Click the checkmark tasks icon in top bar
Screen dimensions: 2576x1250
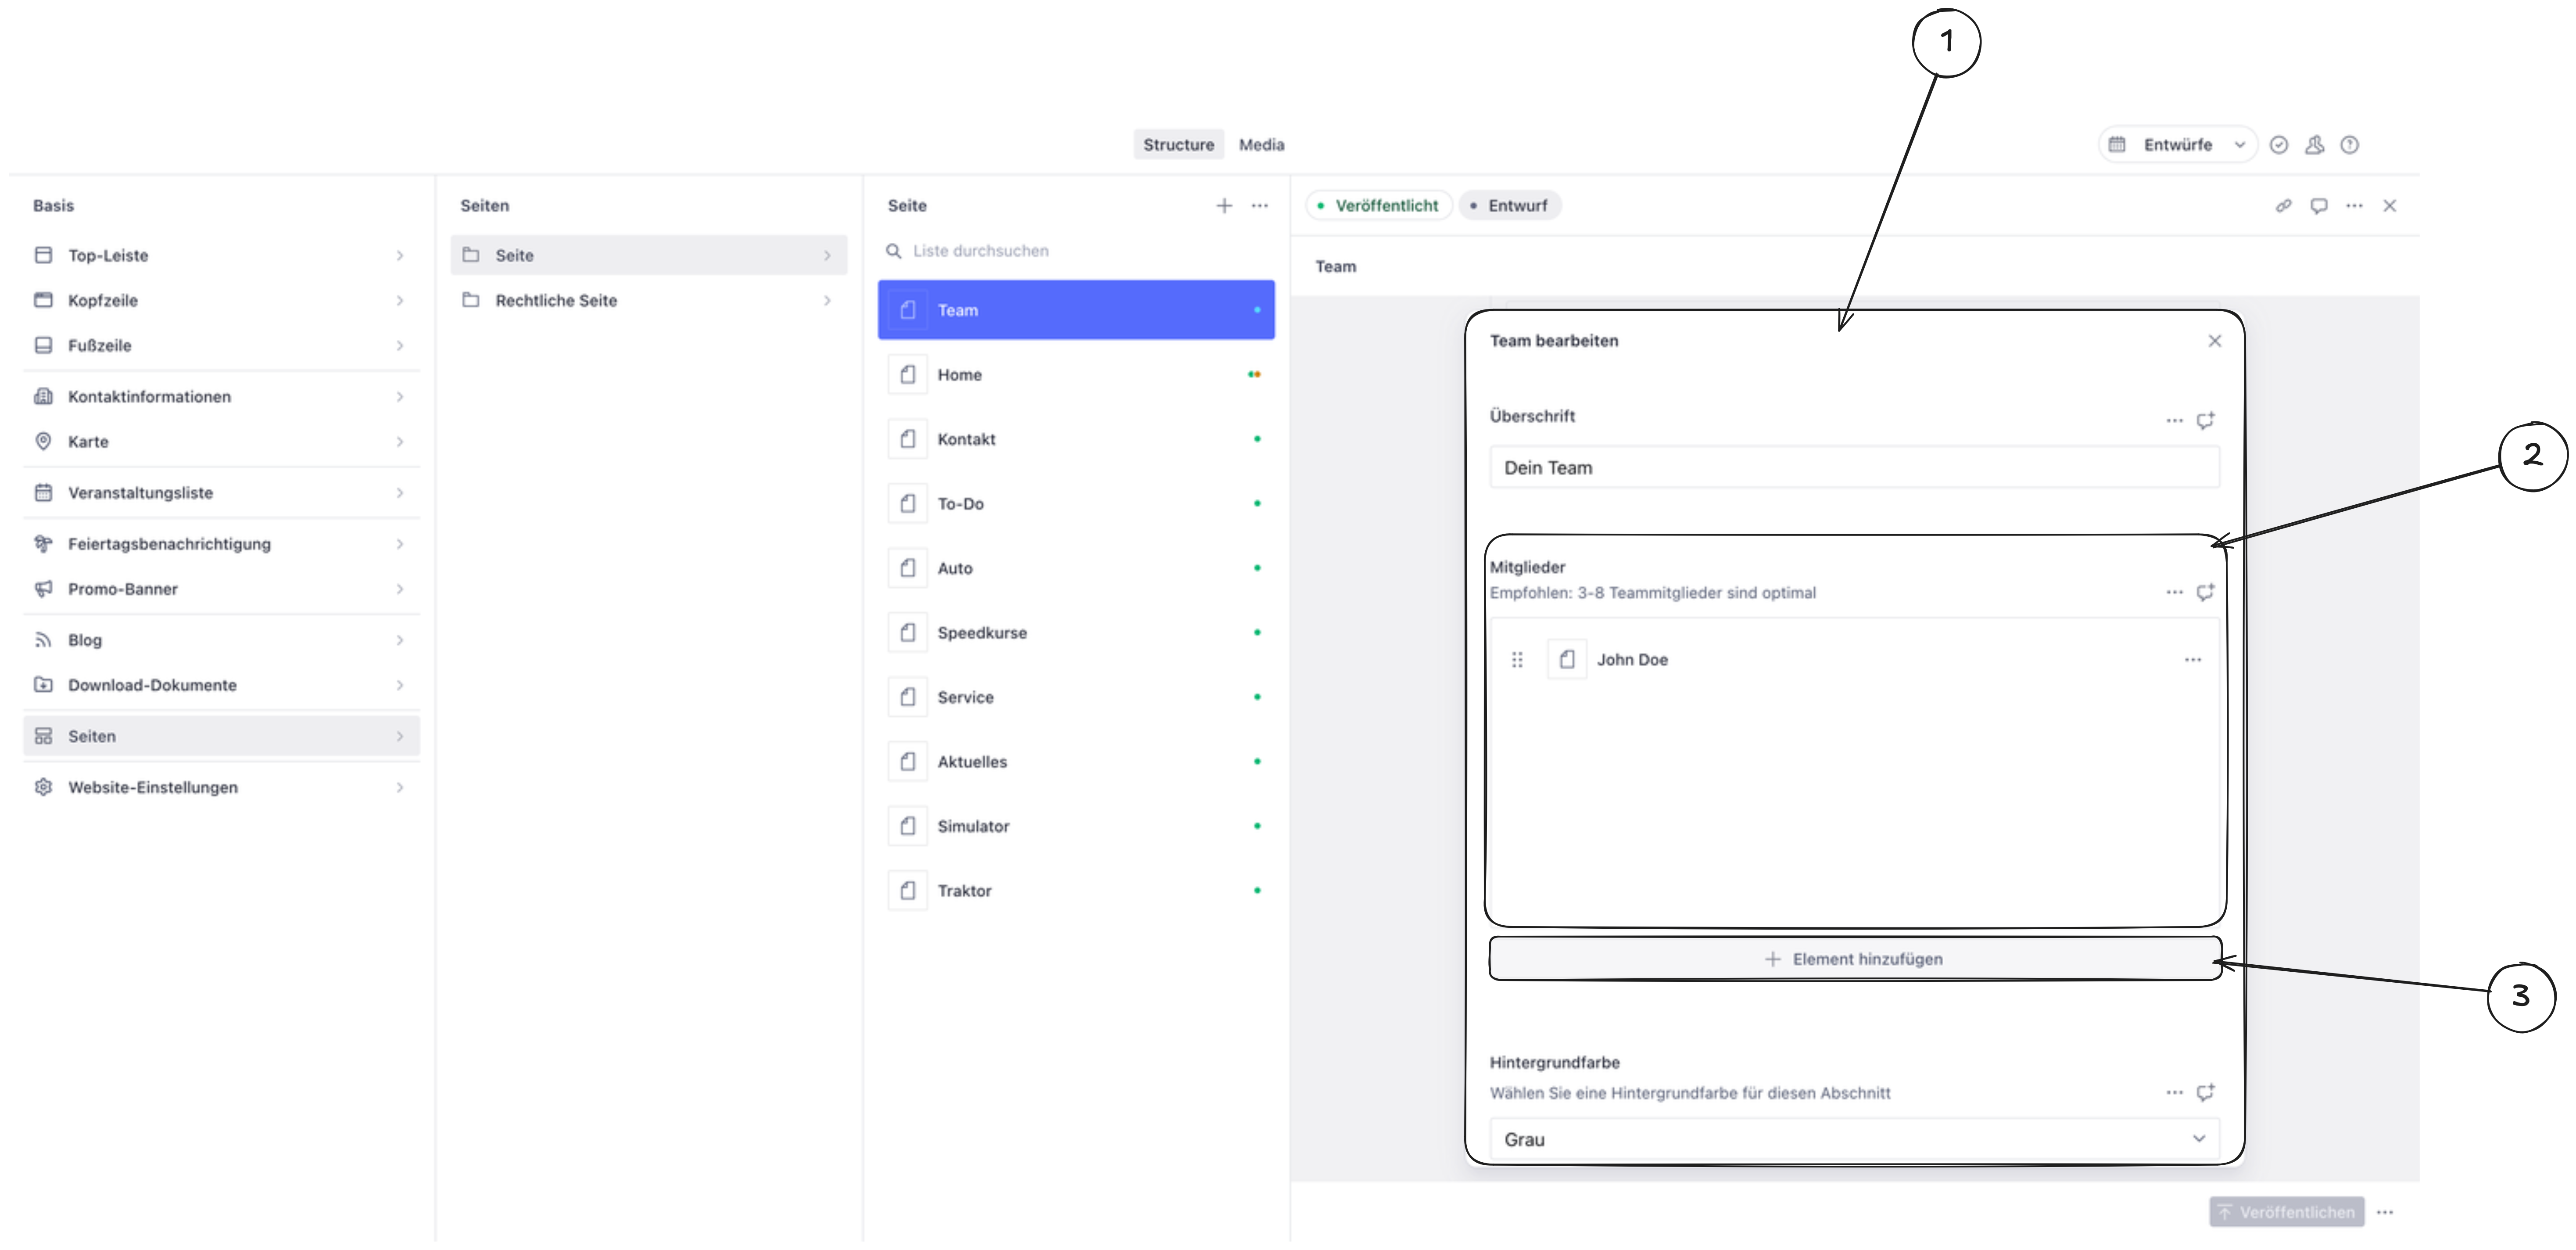pyautogui.click(x=2279, y=145)
